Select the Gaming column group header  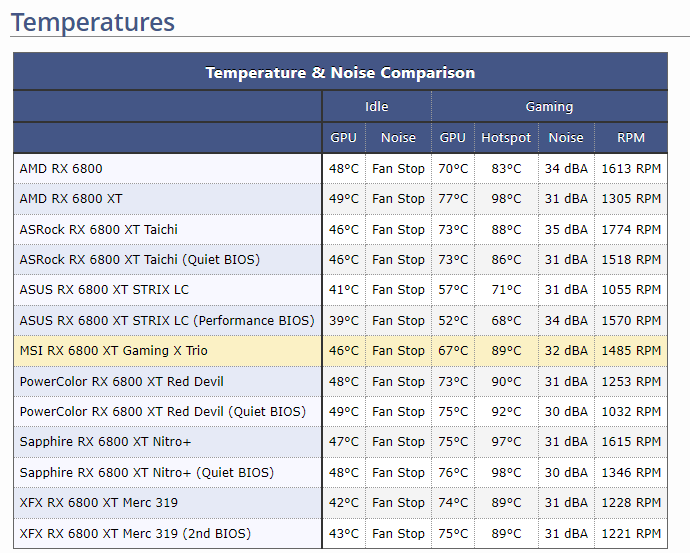[x=549, y=106]
